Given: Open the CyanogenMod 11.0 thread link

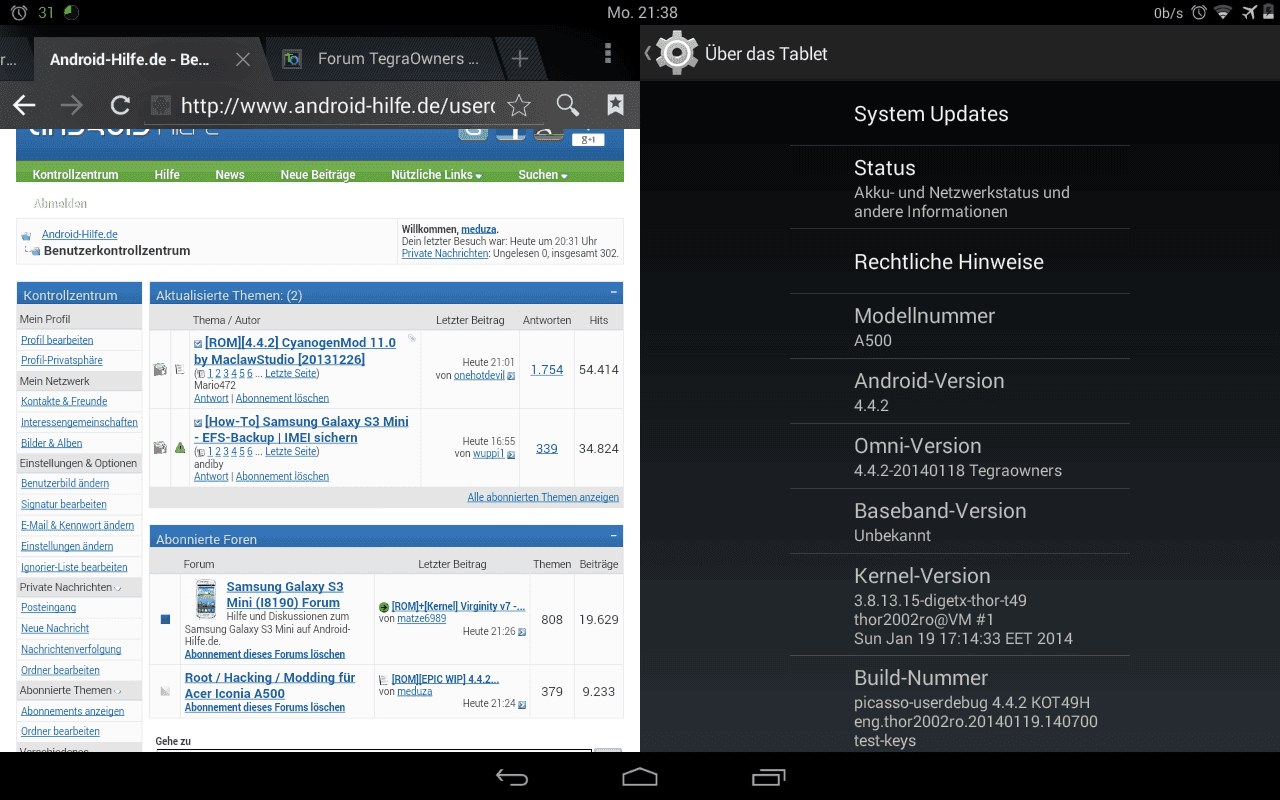Looking at the screenshot, I should [x=295, y=350].
